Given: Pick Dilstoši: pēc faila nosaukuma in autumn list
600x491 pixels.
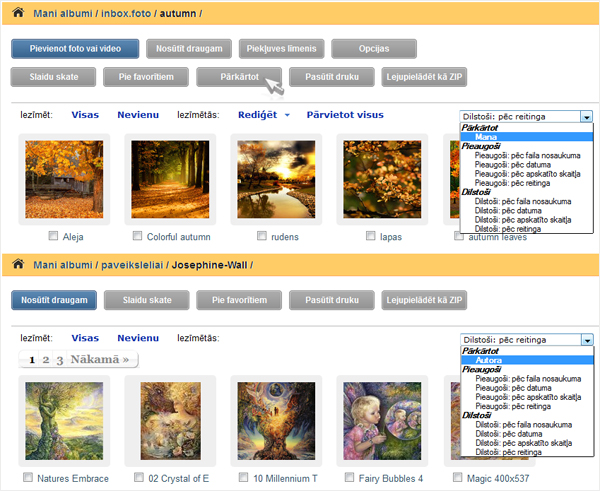Looking at the screenshot, I should pyautogui.click(x=527, y=201).
